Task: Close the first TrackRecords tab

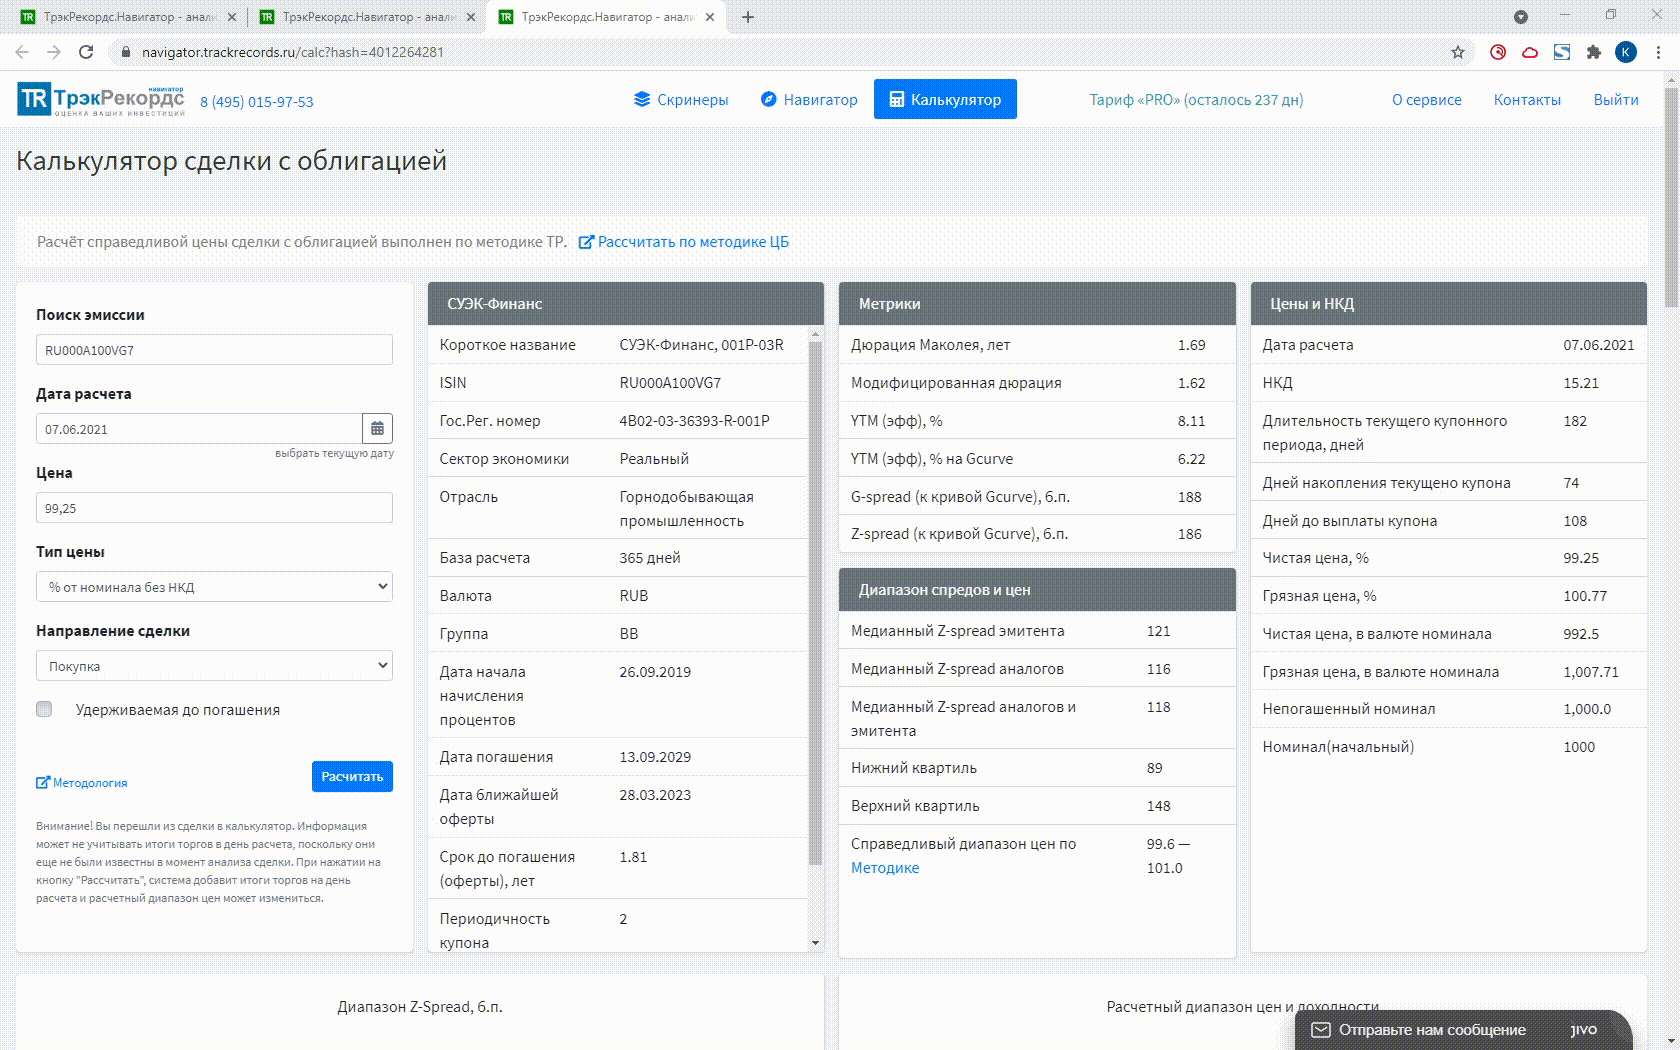Action: pos(232,17)
